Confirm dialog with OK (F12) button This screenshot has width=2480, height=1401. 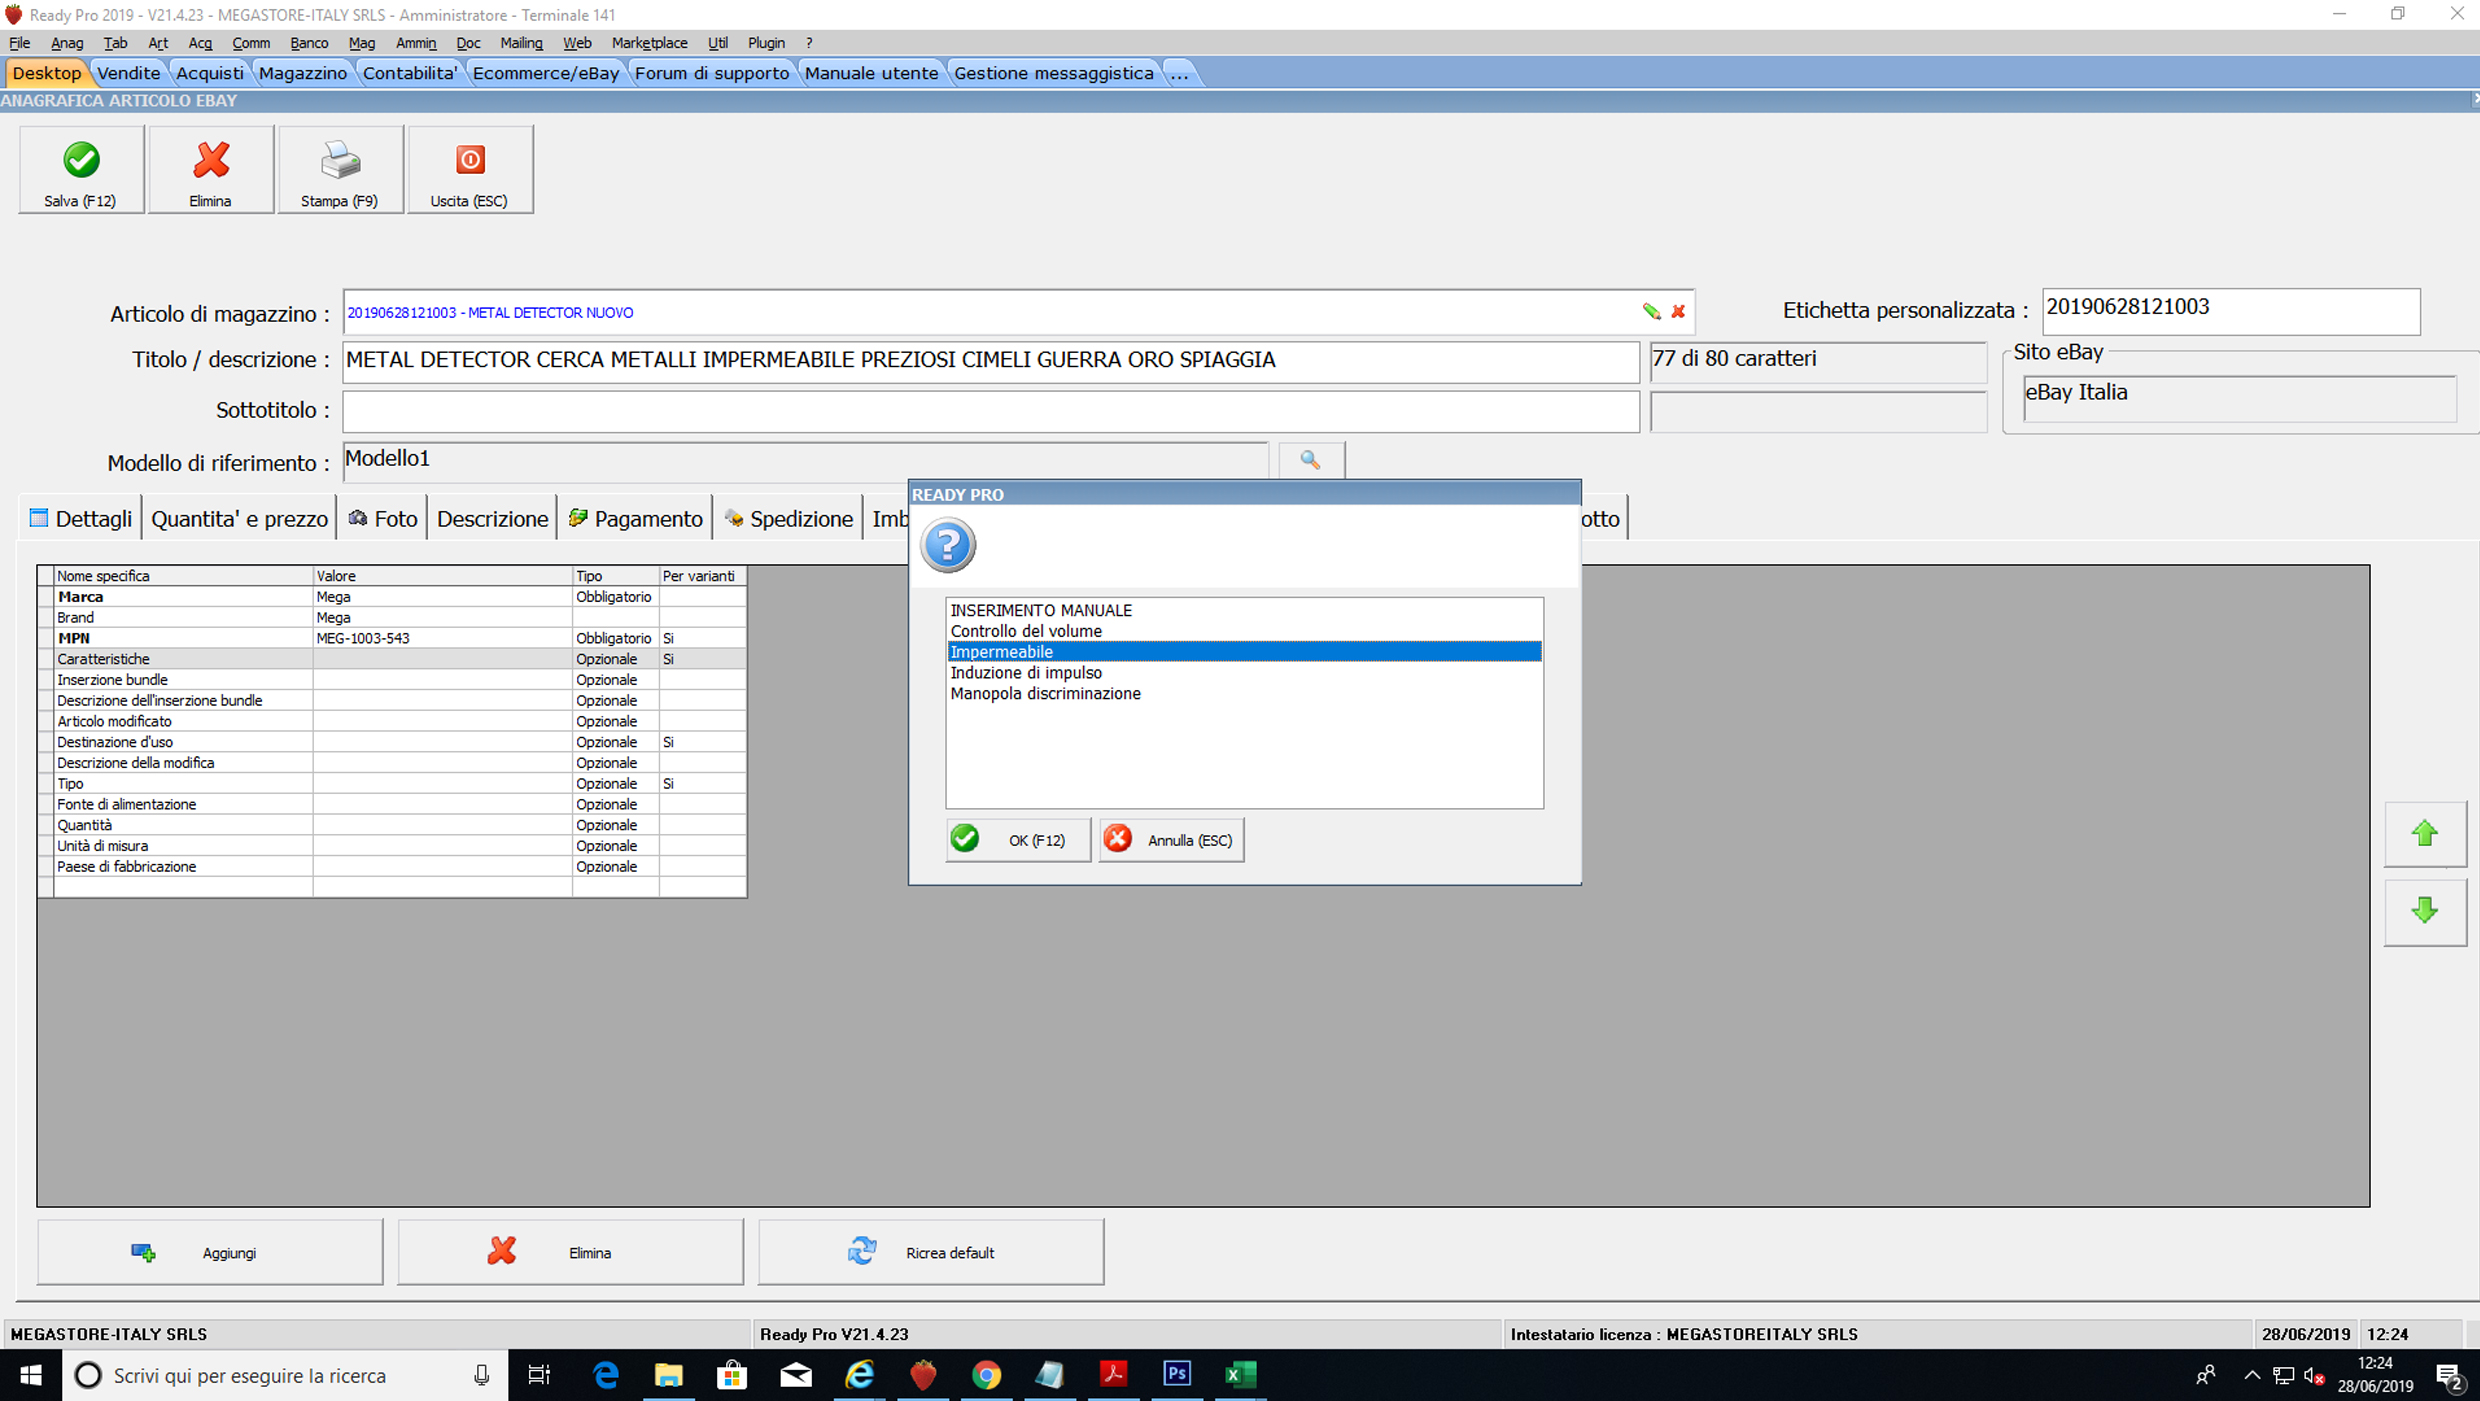click(1018, 840)
